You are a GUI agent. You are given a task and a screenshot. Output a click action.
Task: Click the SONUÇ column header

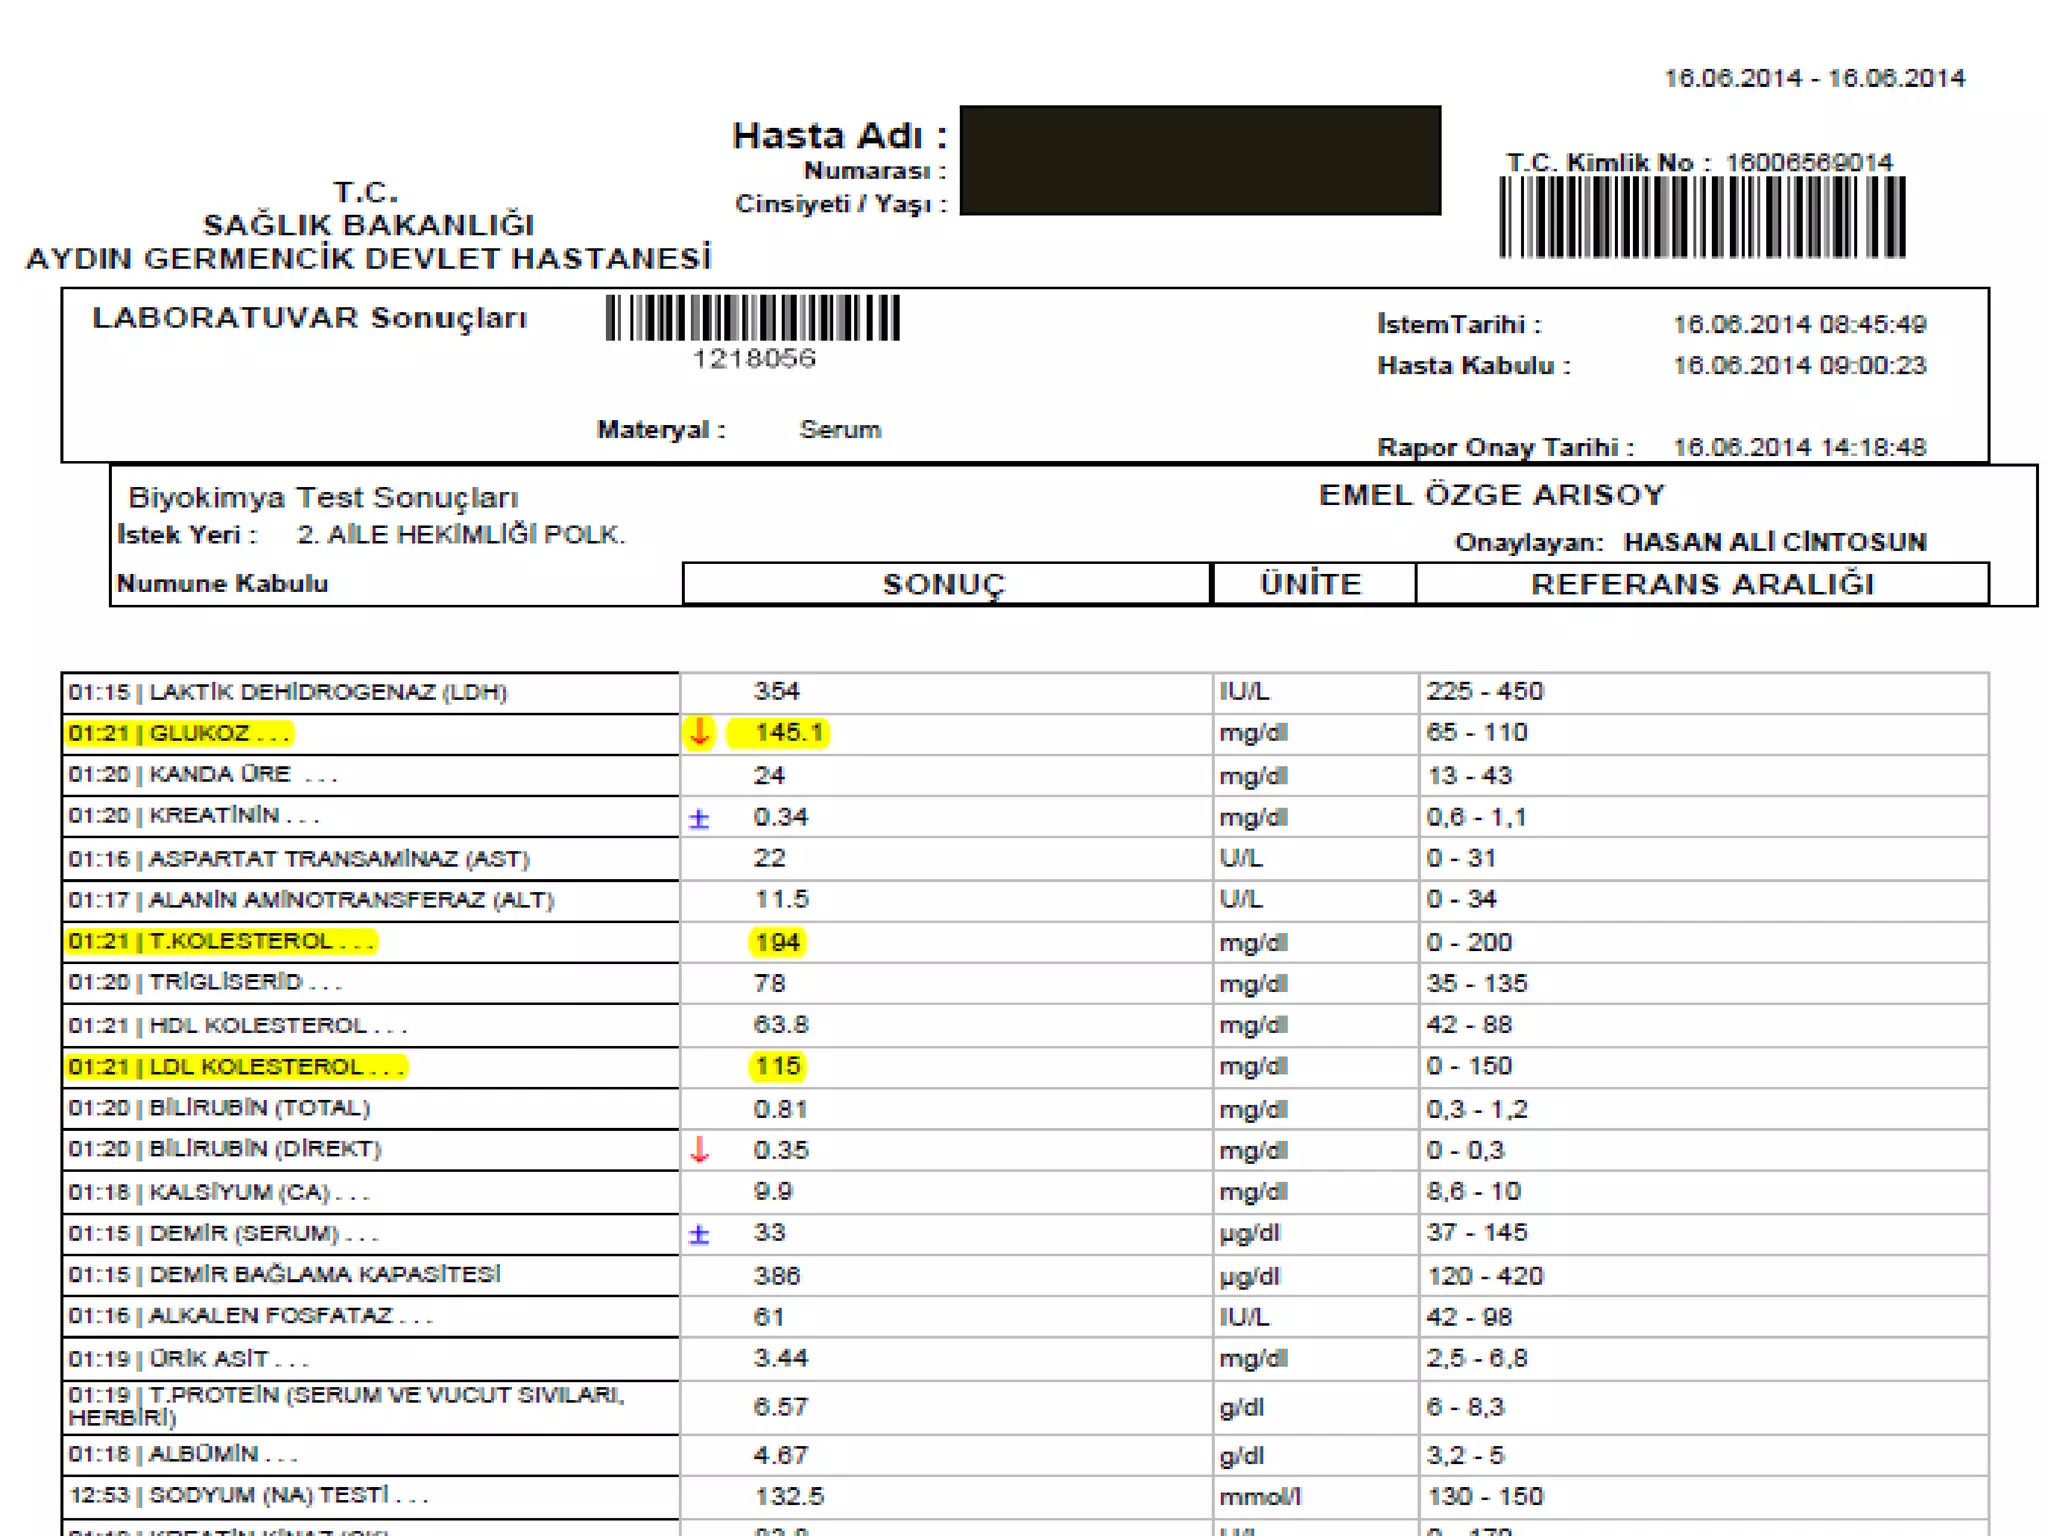(944, 584)
